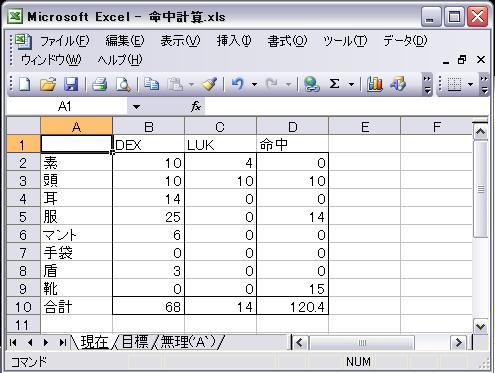Viewport: 495px width, 373px height.
Task: Restore the workbook window inside Excel
Action: tap(462, 60)
